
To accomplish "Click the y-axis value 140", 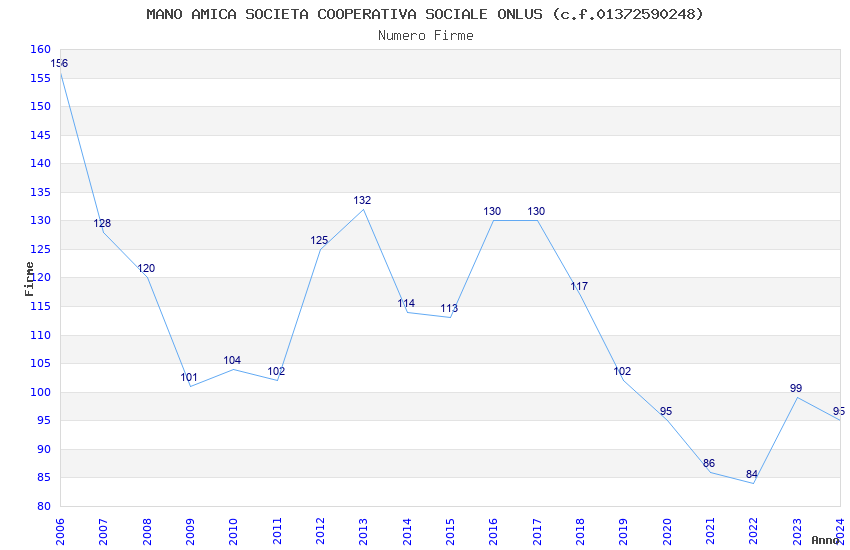I will (41, 163).
